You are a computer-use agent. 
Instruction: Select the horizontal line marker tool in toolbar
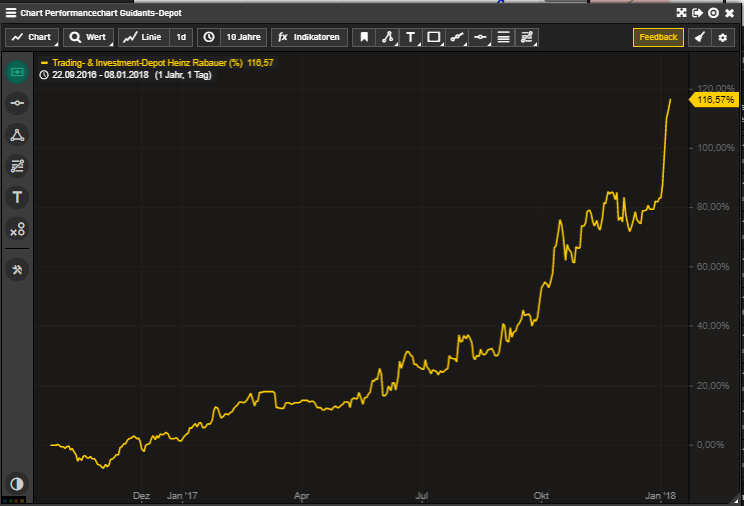480,37
